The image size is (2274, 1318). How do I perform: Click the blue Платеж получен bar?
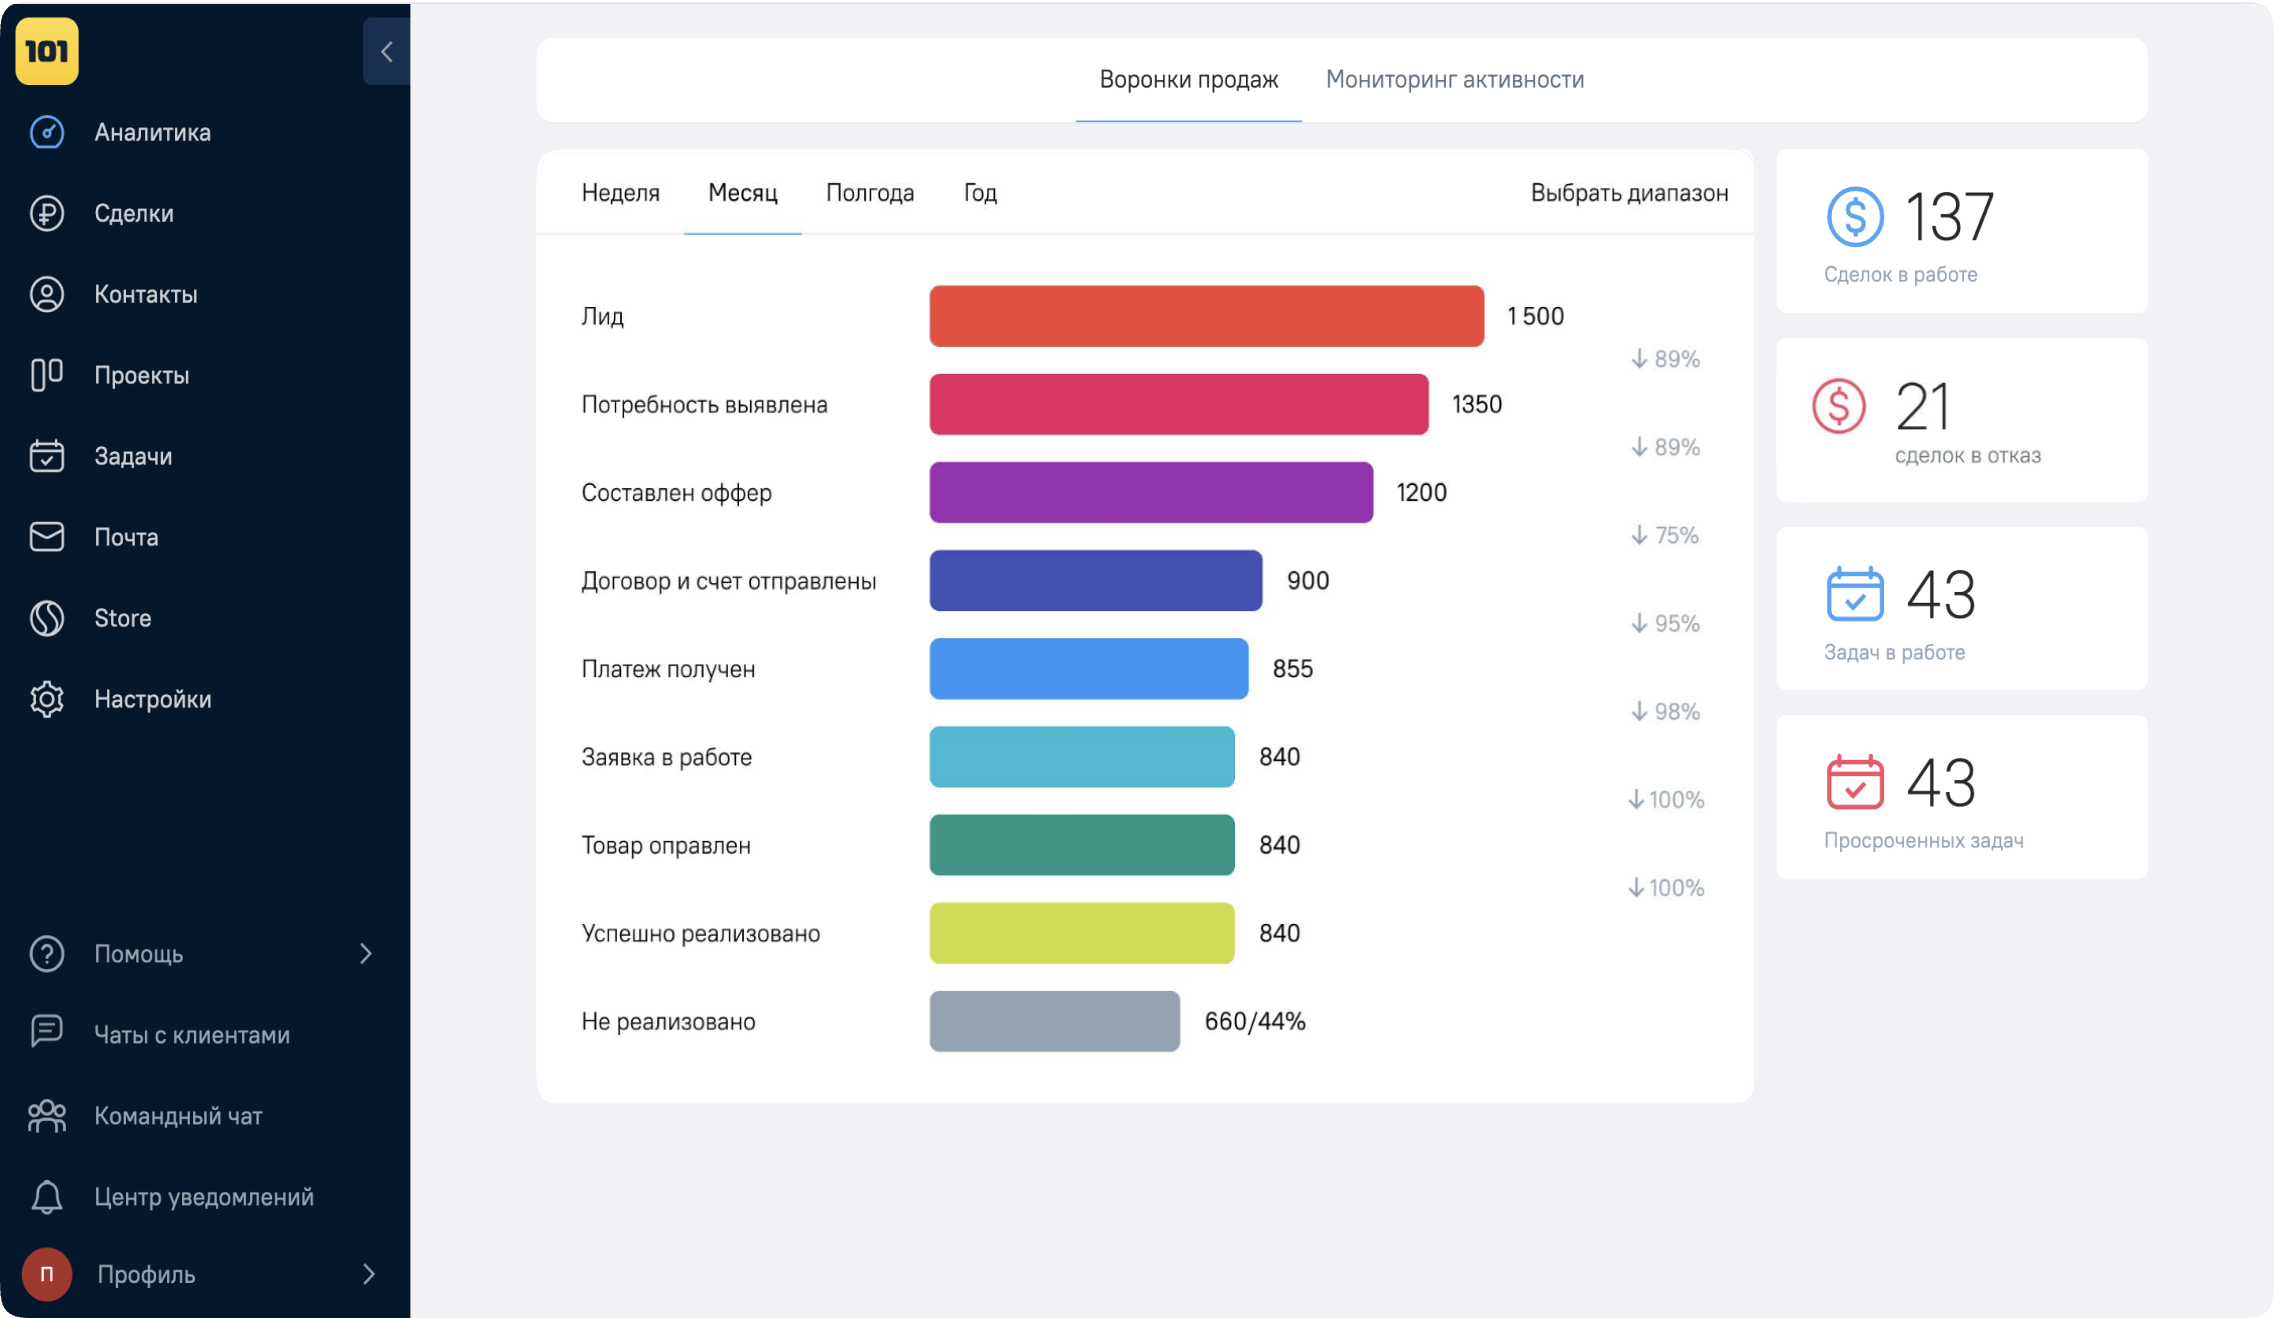coord(1089,668)
